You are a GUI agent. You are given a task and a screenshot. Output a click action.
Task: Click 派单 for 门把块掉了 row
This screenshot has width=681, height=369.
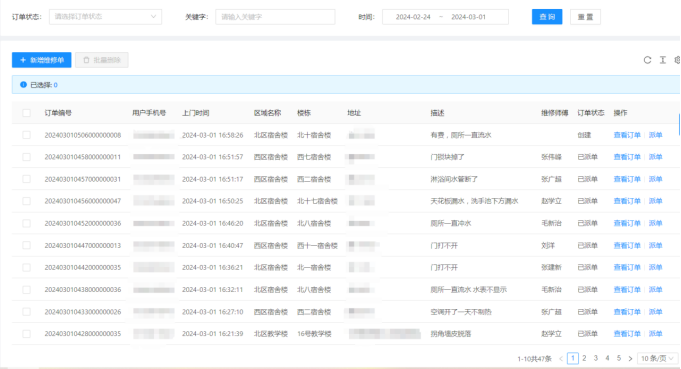coord(655,157)
